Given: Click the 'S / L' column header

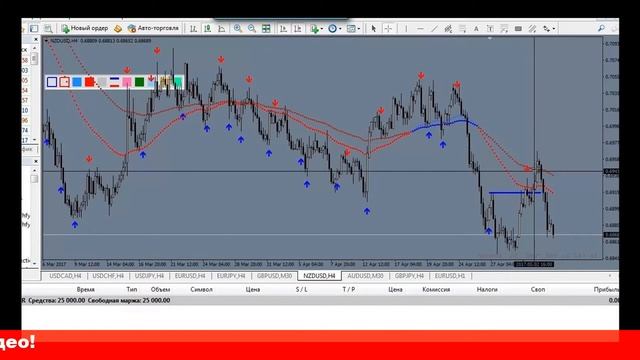Looking at the screenshot, I should click(x=302, y=289).
